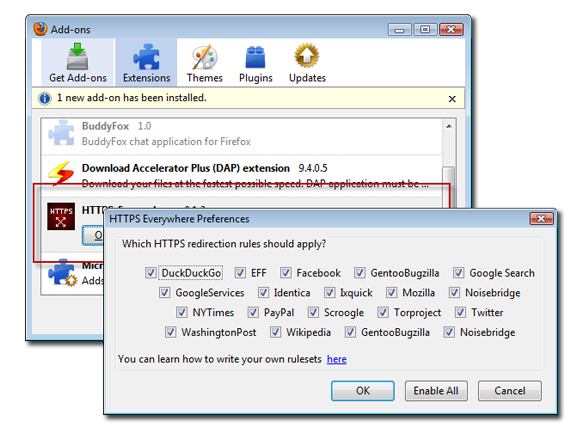This screenshot has width=586, height=435.
Task: Switch to the Extensions tab label
Action: (146, 78)
